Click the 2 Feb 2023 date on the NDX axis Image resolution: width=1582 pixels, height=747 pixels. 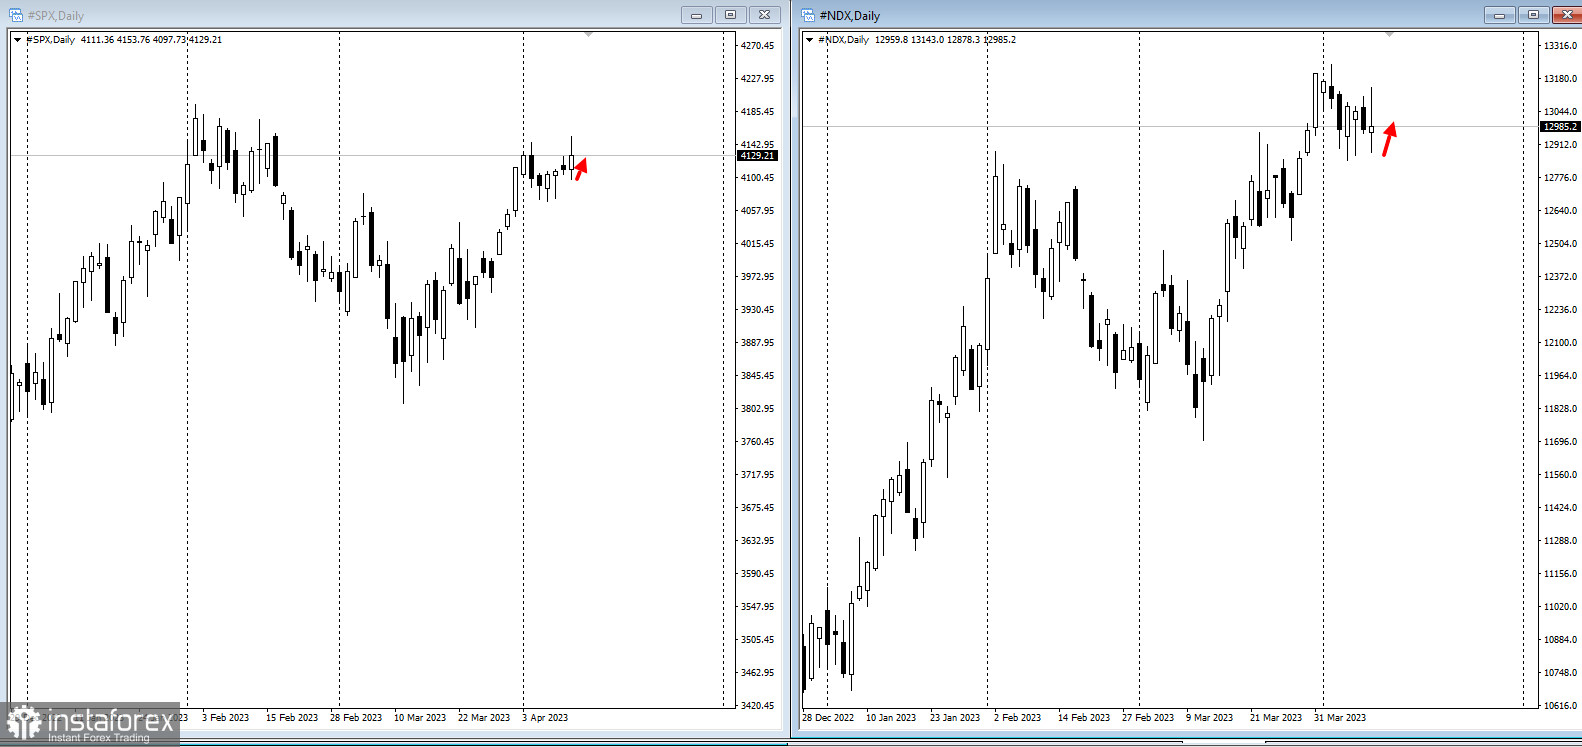click(1017, 718)
